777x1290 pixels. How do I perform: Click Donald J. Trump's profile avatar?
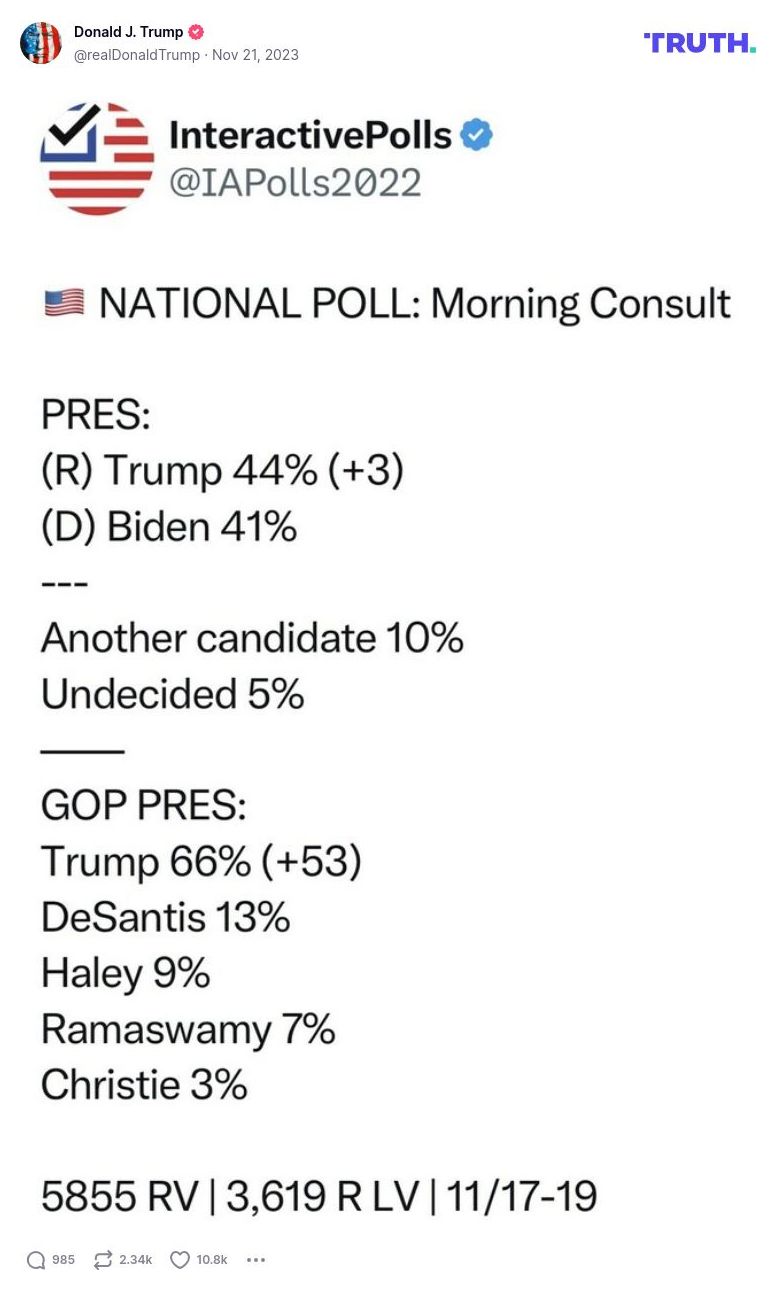[40, 43]
